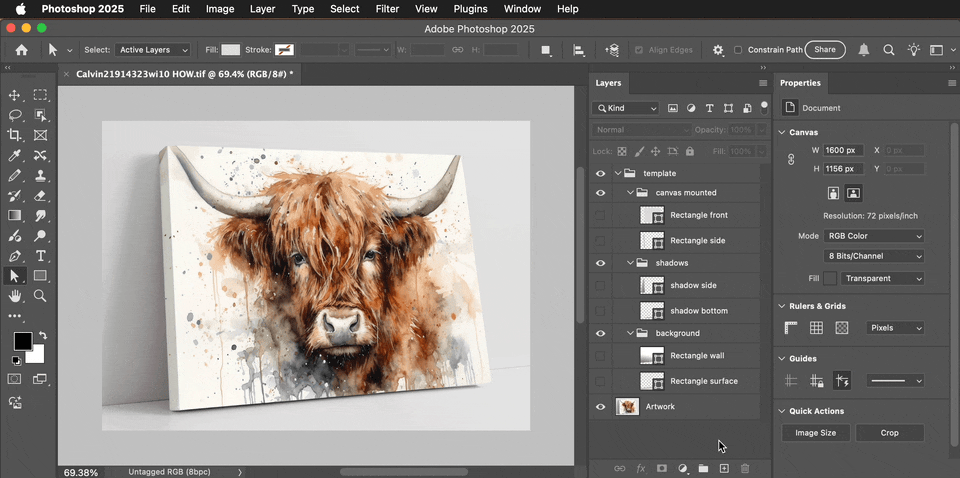
Task: Select the Zoom tool
Action: [x=40, y=296]
